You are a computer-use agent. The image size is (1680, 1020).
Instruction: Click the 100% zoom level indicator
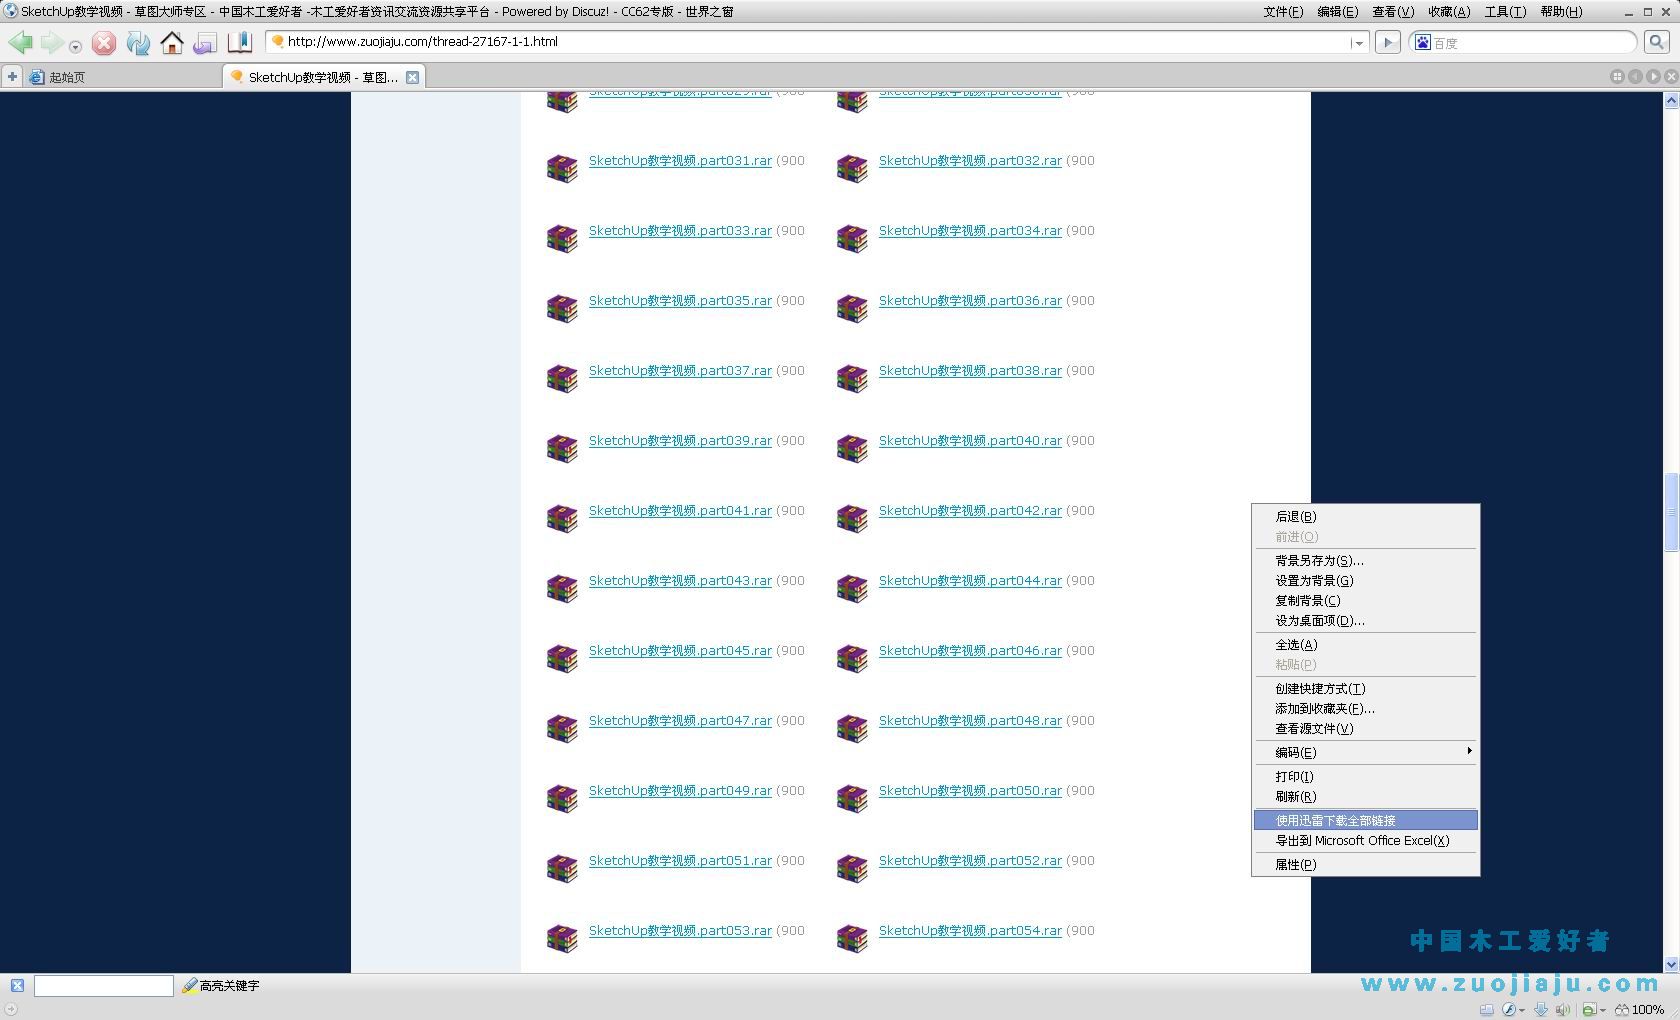[1640, 1010]
